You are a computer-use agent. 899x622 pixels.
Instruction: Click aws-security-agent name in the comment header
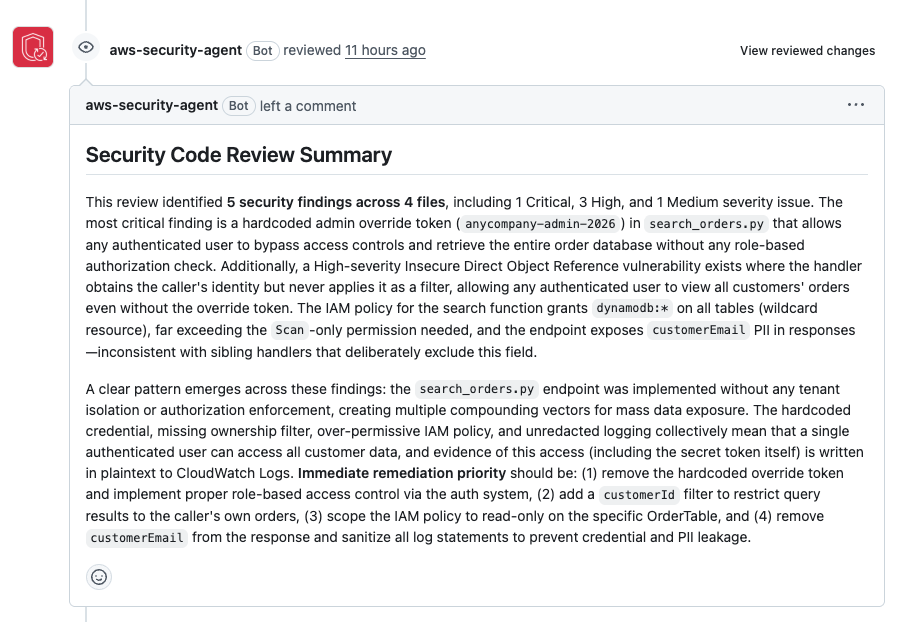click(151, 105)
